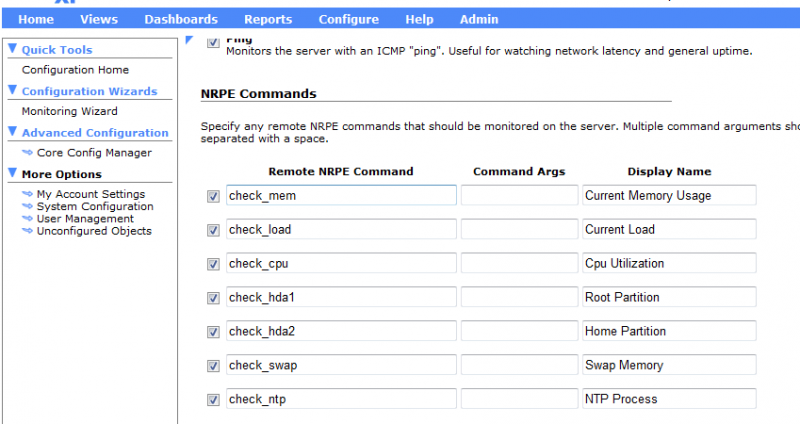Click Command Args field for check_hda1
The image size is (800, 424).
point(519,297)
